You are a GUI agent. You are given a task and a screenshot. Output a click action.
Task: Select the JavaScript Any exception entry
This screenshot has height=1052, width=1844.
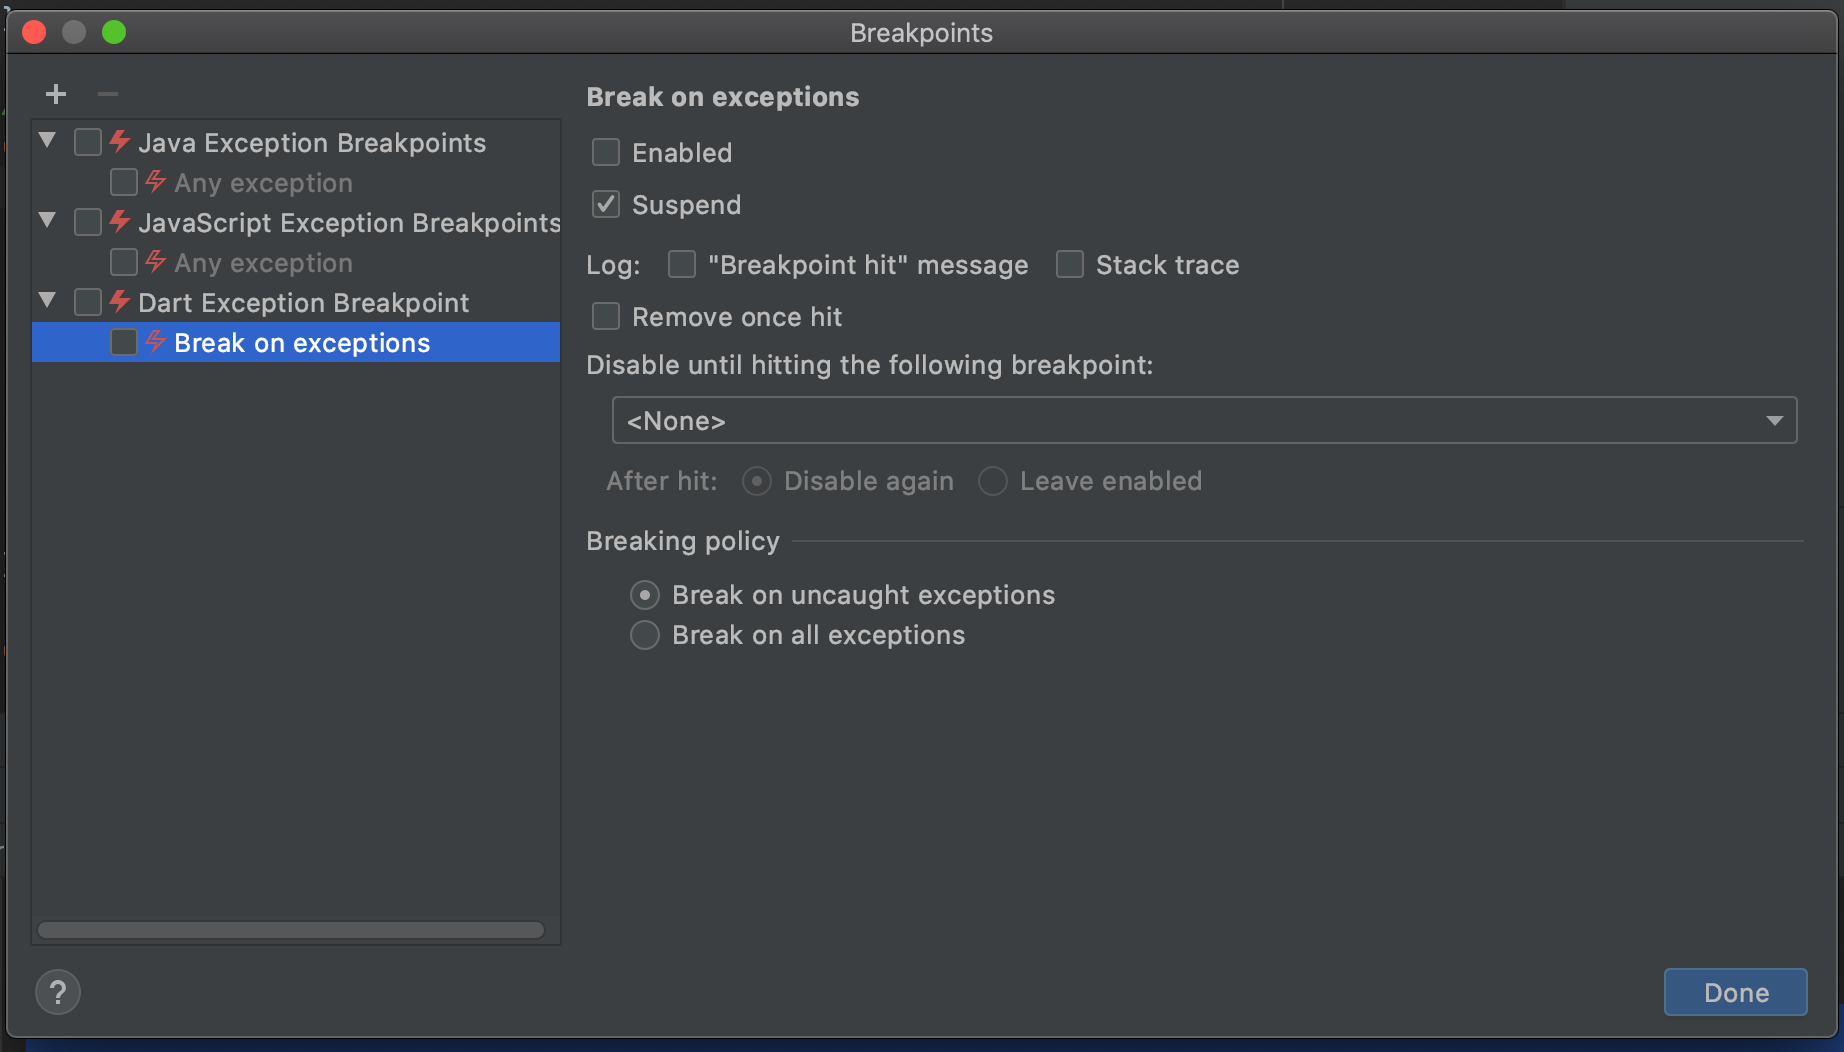click(263, 262)
